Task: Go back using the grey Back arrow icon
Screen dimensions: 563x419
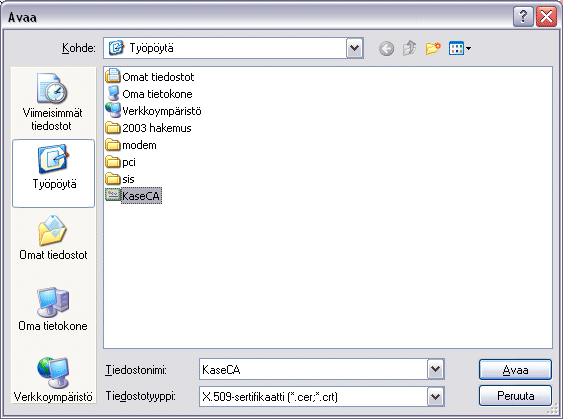Action: pyautogui.click(x=386, y=48)
